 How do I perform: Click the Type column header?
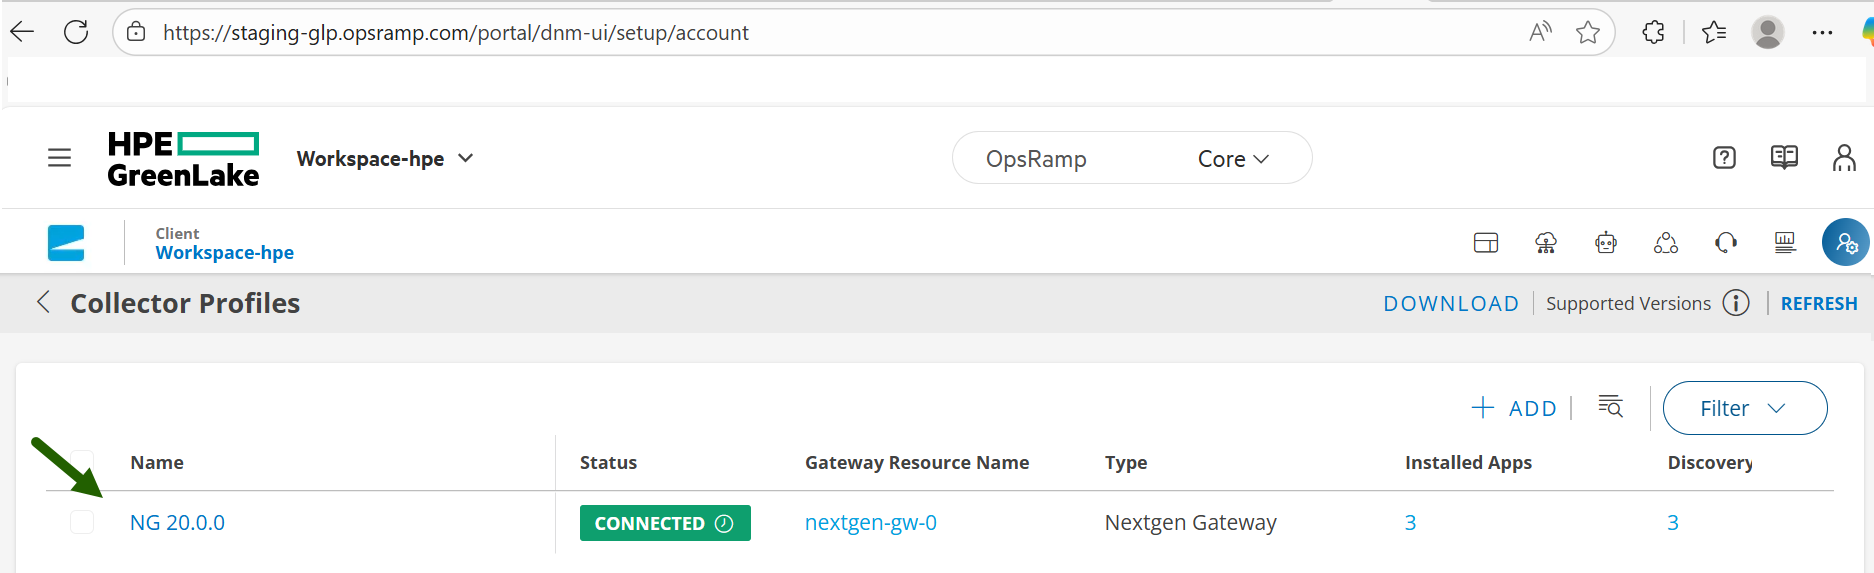coord(1126,463)
